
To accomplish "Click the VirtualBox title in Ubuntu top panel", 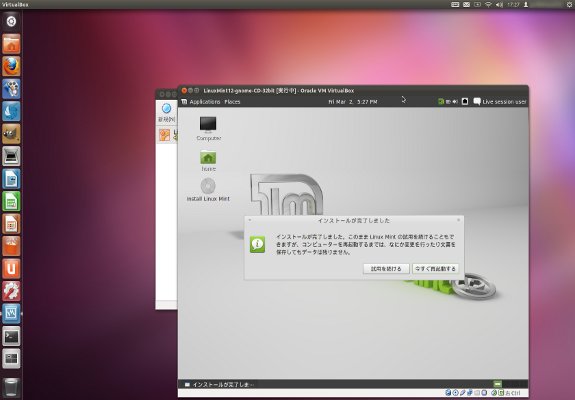I will tap(15, 4).
